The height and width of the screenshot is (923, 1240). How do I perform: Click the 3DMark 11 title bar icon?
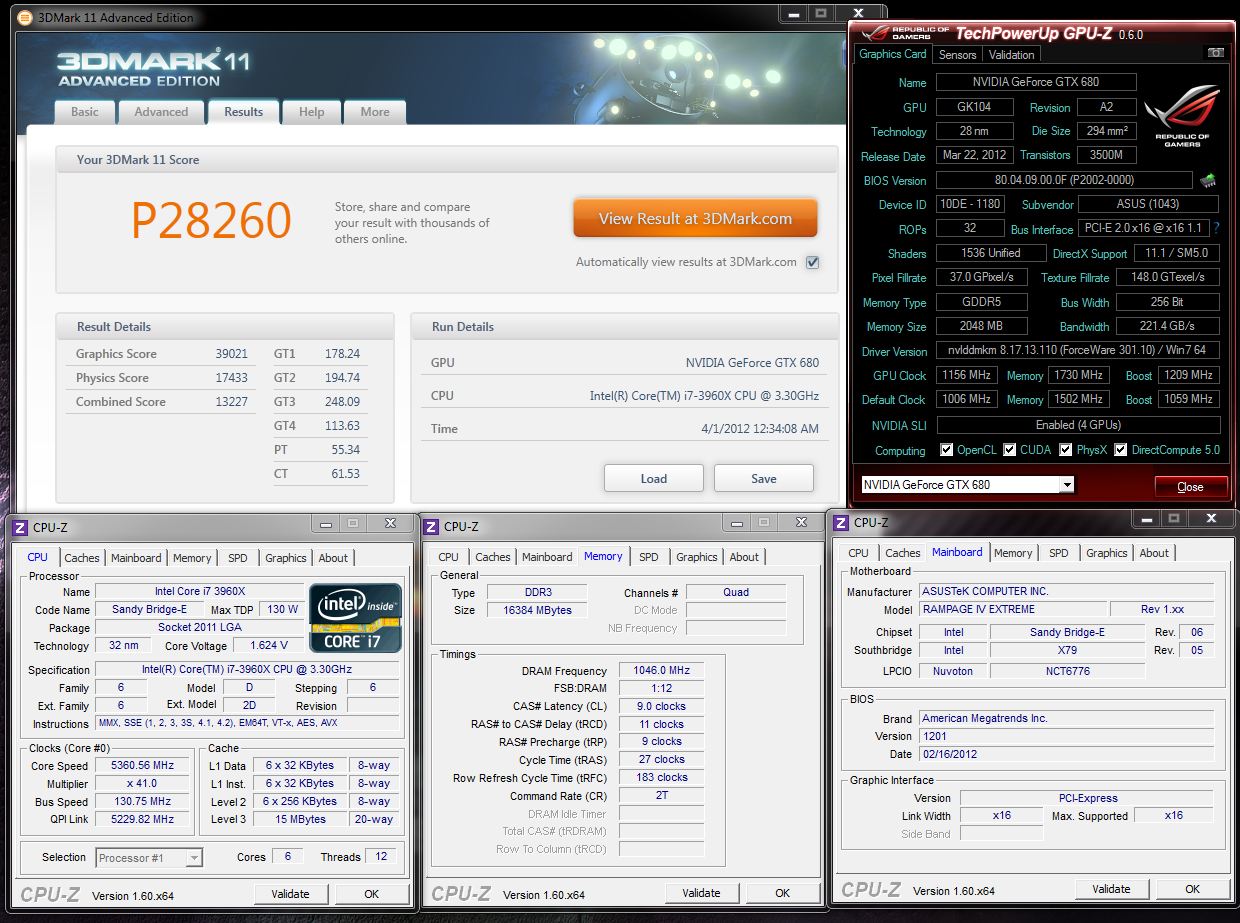point(25,17)
